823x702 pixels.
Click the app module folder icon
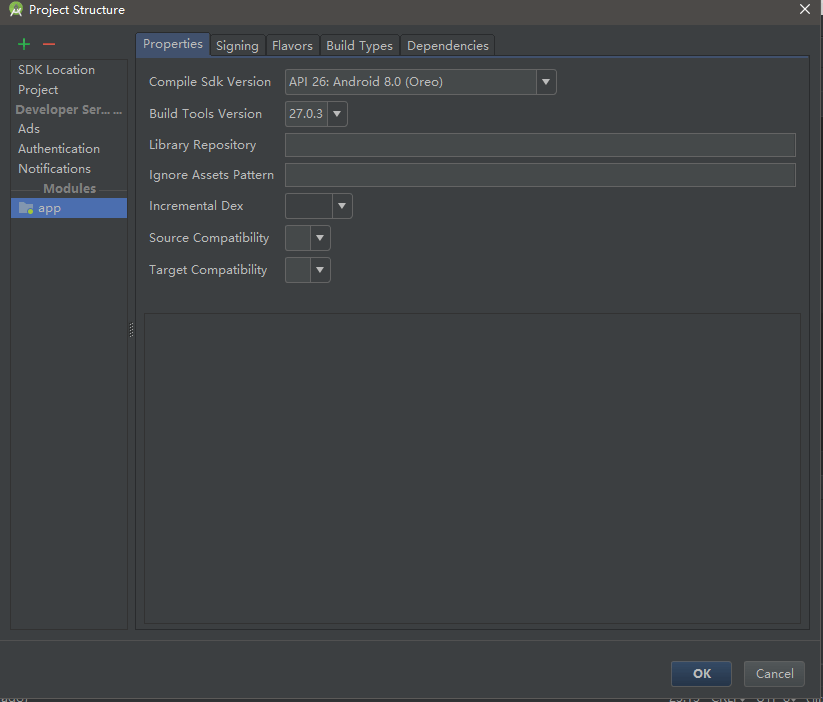pos(26,208)
